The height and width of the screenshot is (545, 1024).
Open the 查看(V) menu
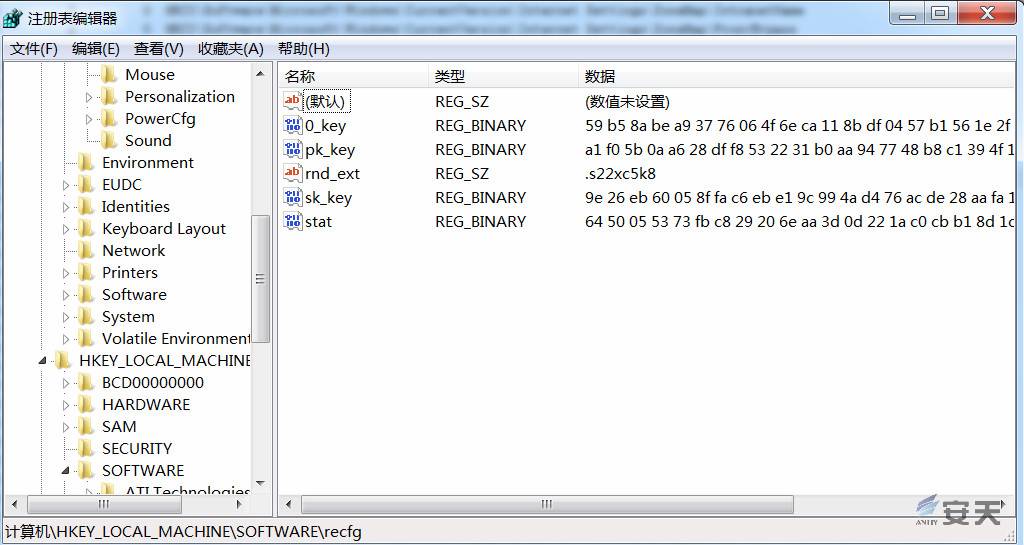[158, 49]
